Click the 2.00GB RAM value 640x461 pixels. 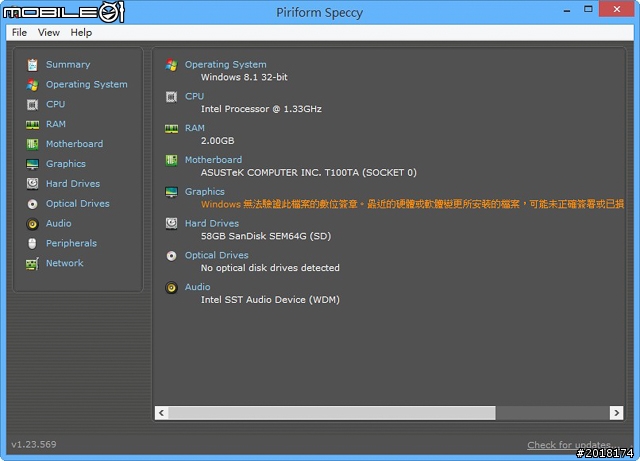pyautogui.click(x=218, y=141)
